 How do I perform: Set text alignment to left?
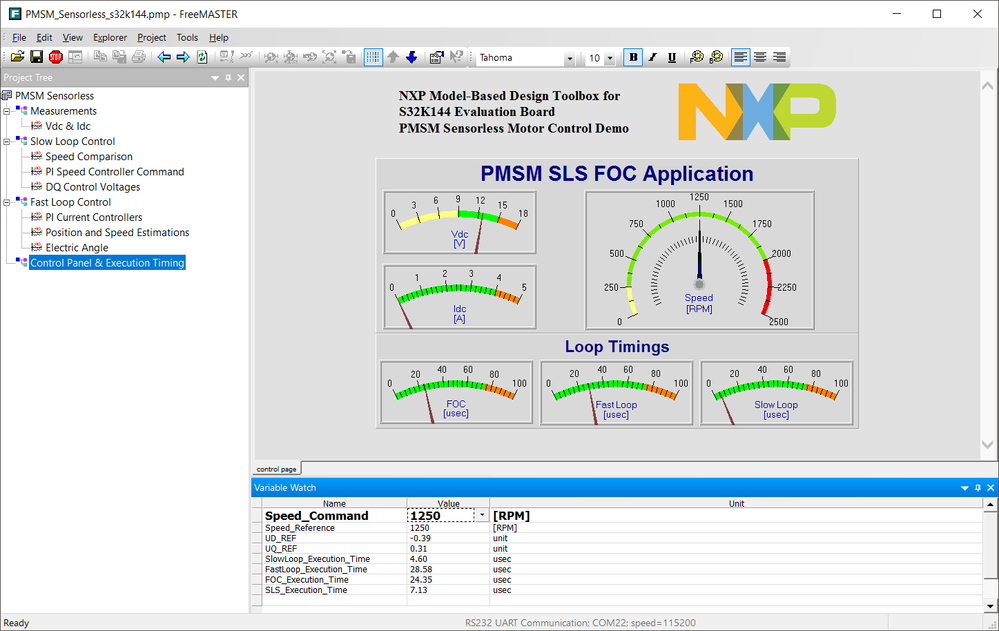click(x=740, y=57)
